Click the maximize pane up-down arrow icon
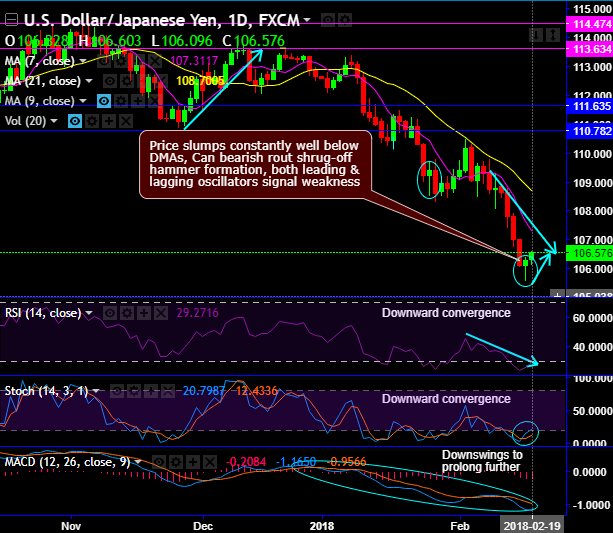 pos(553,35)
